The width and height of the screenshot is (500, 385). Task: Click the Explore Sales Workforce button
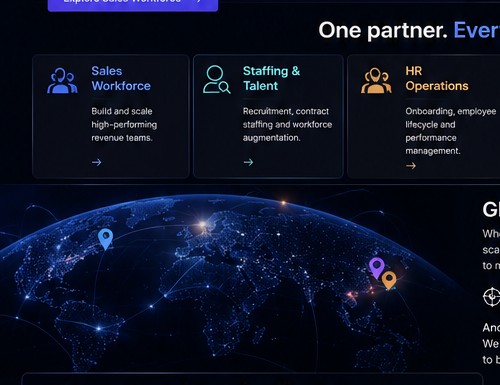[x=133, y=5]
